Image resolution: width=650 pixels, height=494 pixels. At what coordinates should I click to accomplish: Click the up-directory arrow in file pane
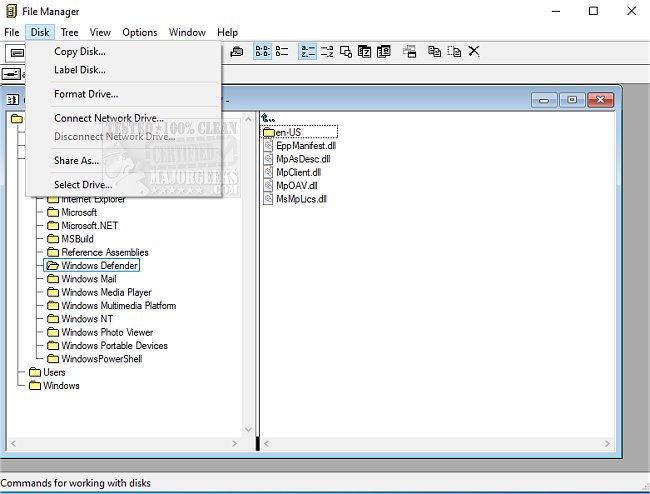coord(267,118)
